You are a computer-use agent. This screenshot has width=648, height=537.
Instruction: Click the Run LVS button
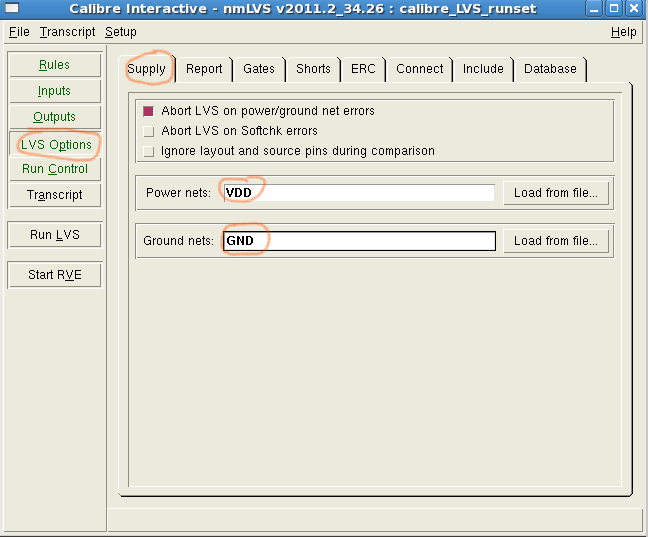tap(54, 235)
